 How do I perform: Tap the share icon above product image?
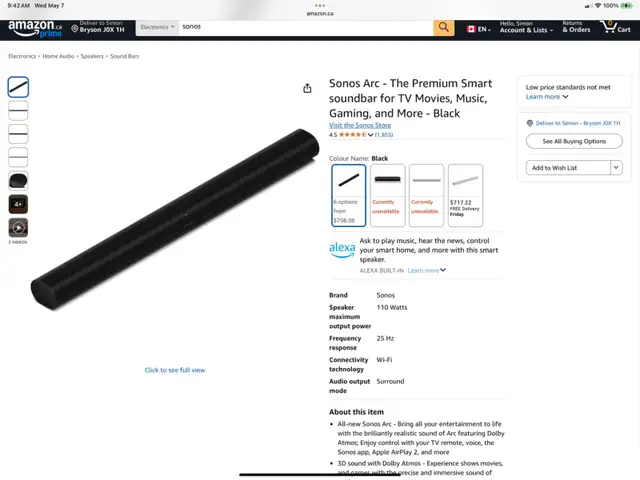307,88
